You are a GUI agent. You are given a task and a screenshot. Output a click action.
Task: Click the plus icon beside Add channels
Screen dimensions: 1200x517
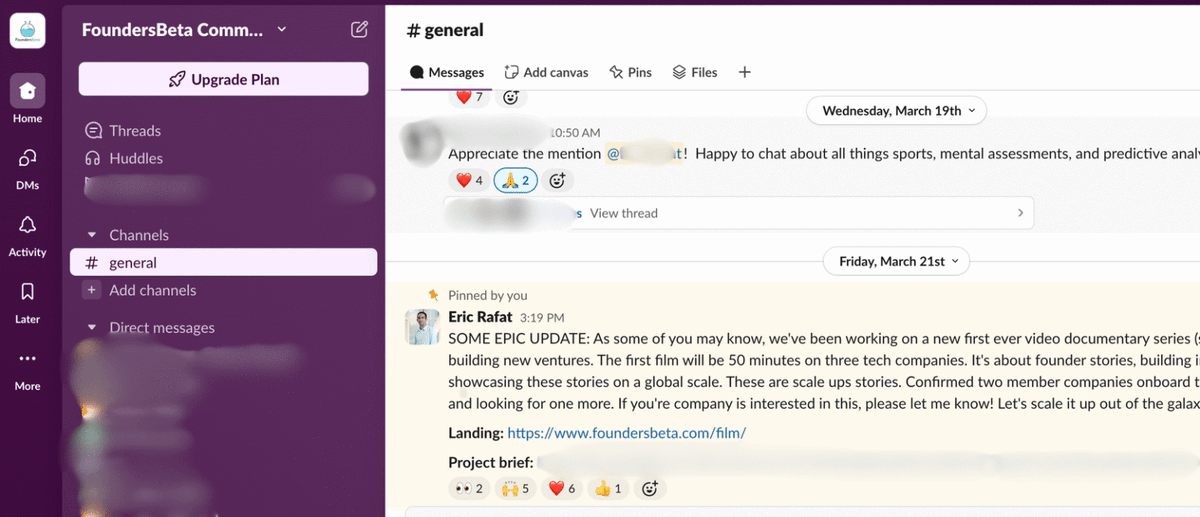[92, 290]
